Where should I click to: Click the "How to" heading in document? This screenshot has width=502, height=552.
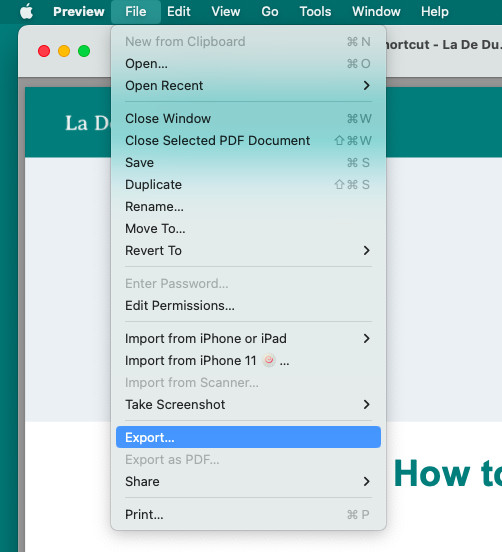tap(447, 473)
